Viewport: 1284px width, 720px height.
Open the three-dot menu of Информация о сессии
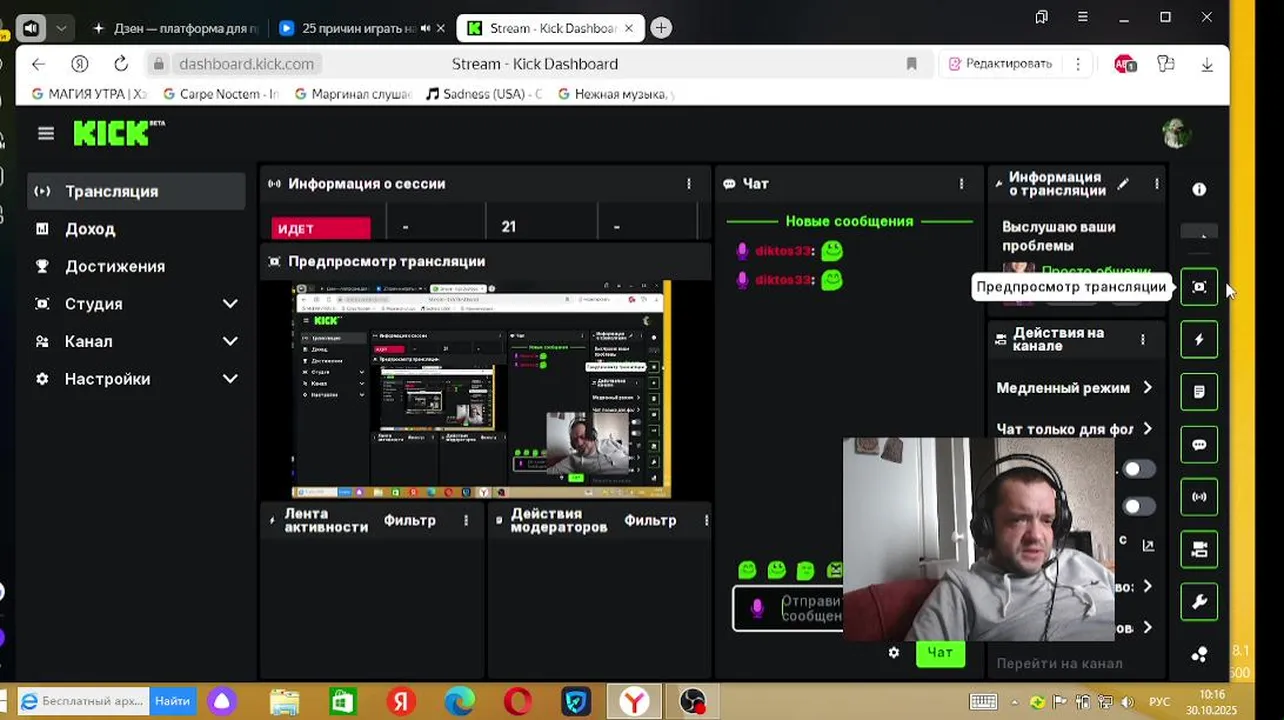pos(689,184)
